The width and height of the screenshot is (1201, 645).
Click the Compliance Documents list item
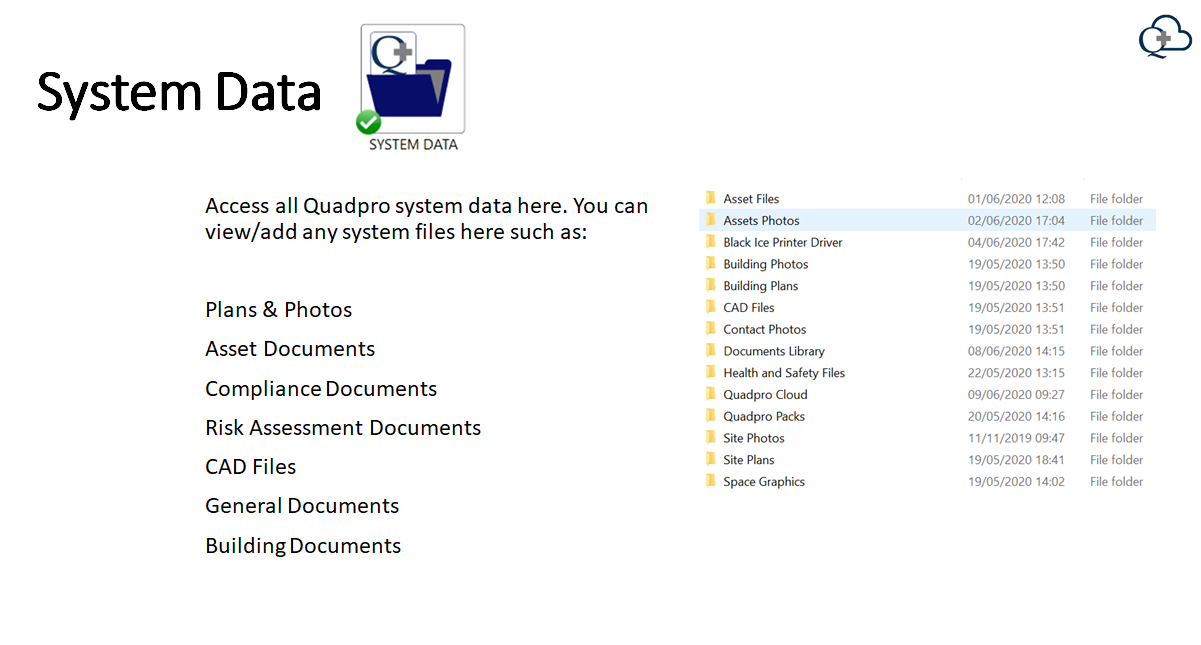click(321, 389)
